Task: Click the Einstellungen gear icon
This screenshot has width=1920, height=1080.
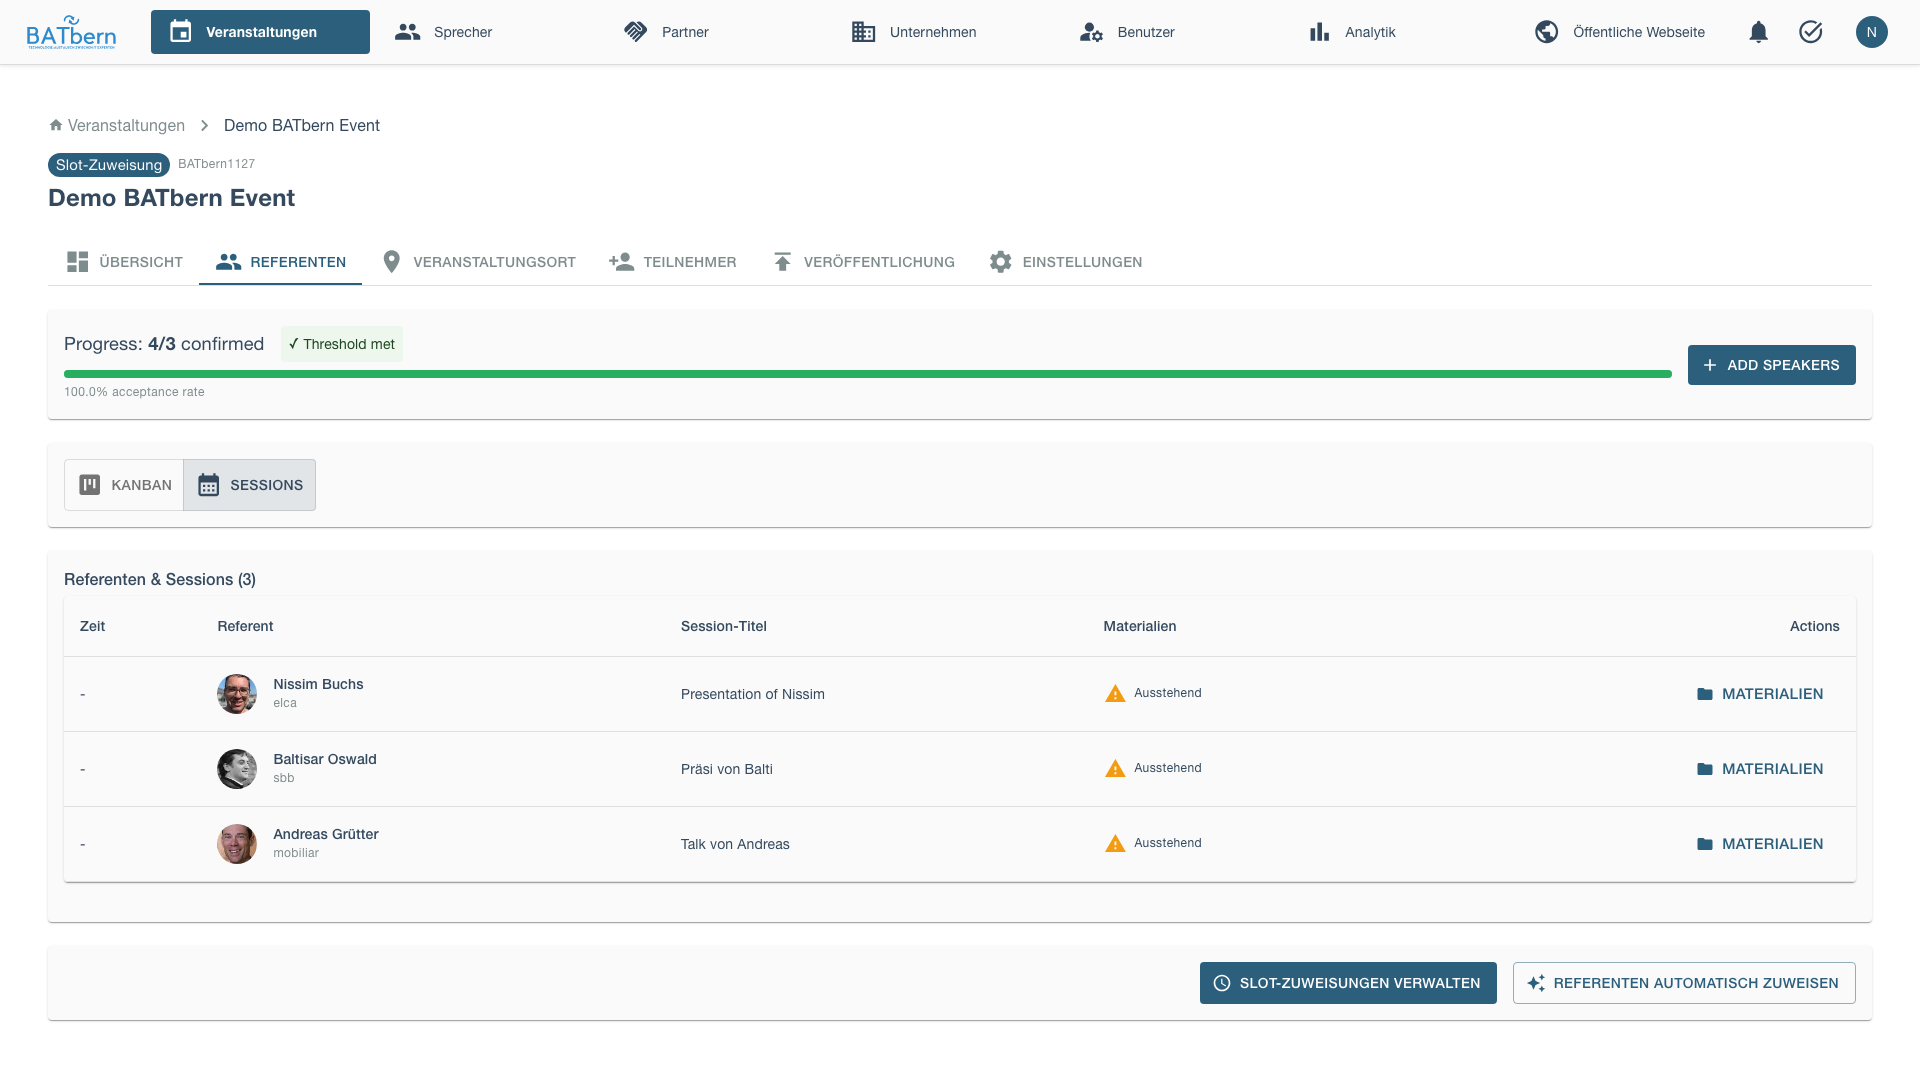Action: click(x=1000, y=262)
